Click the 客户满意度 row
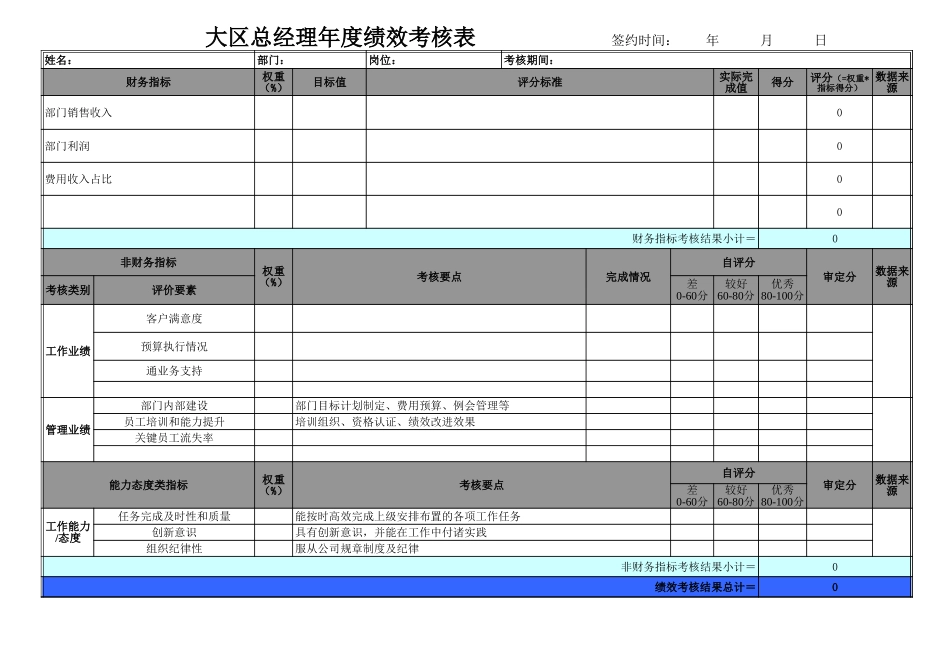This screenshot has height=672, width=950. (x=174, y=319)
